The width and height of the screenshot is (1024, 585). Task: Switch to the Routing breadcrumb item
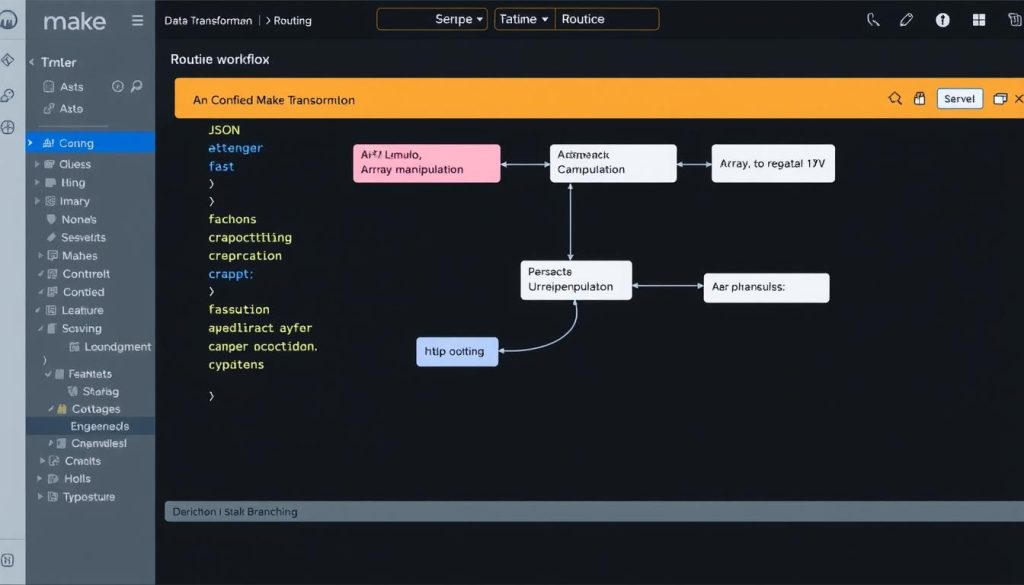[295, 19]
